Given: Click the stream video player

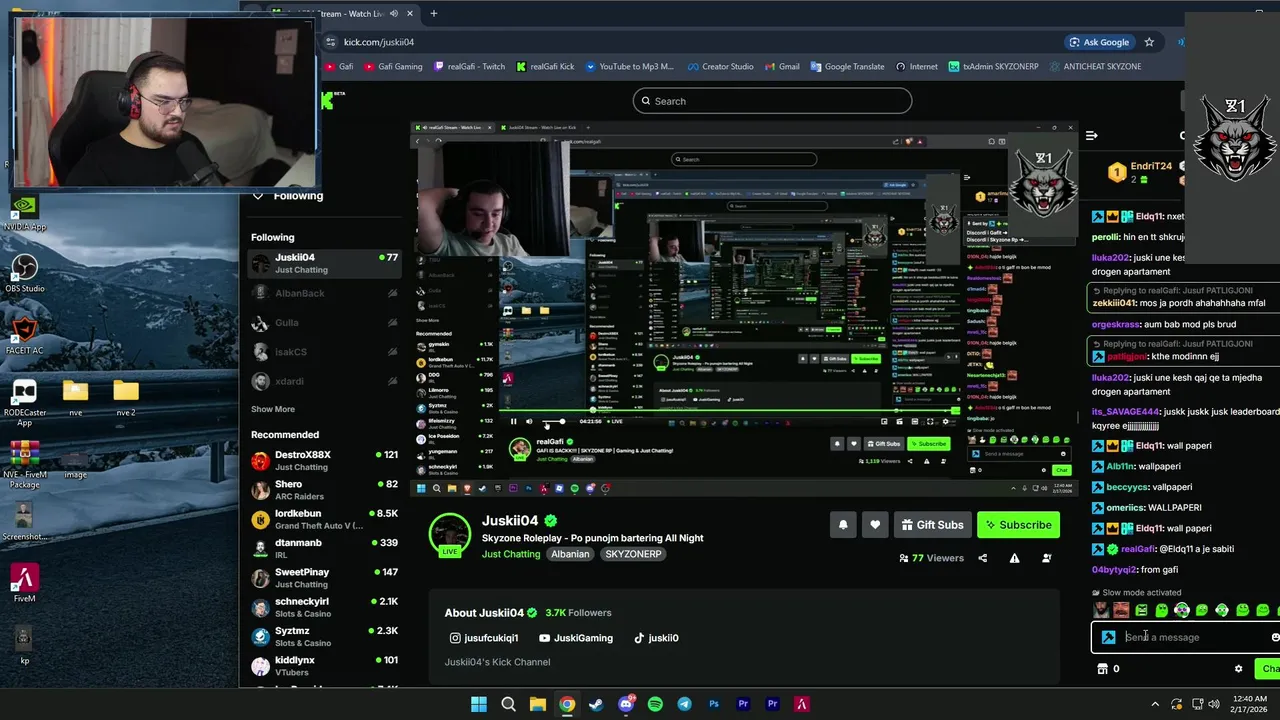Looking at the screenshot, I should 744,308.
